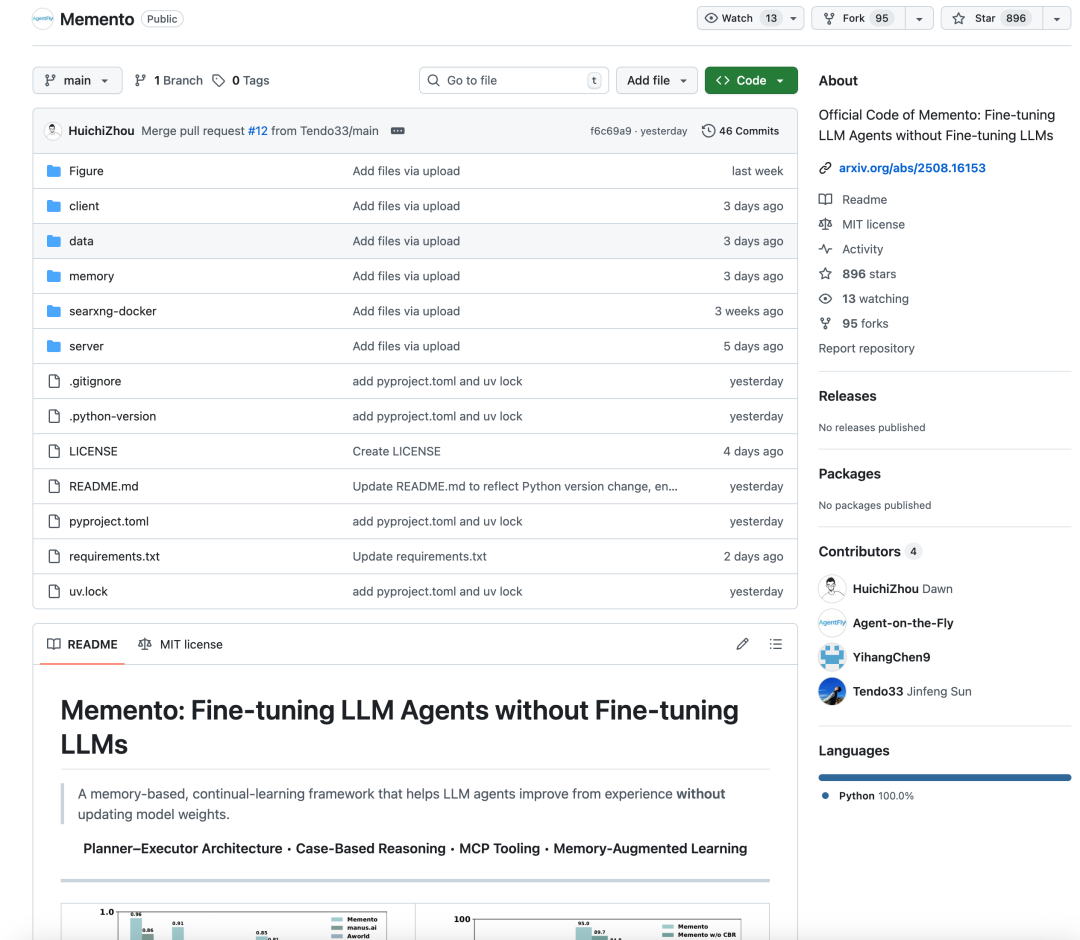Click the Figure folder icon

coord(54,171)
